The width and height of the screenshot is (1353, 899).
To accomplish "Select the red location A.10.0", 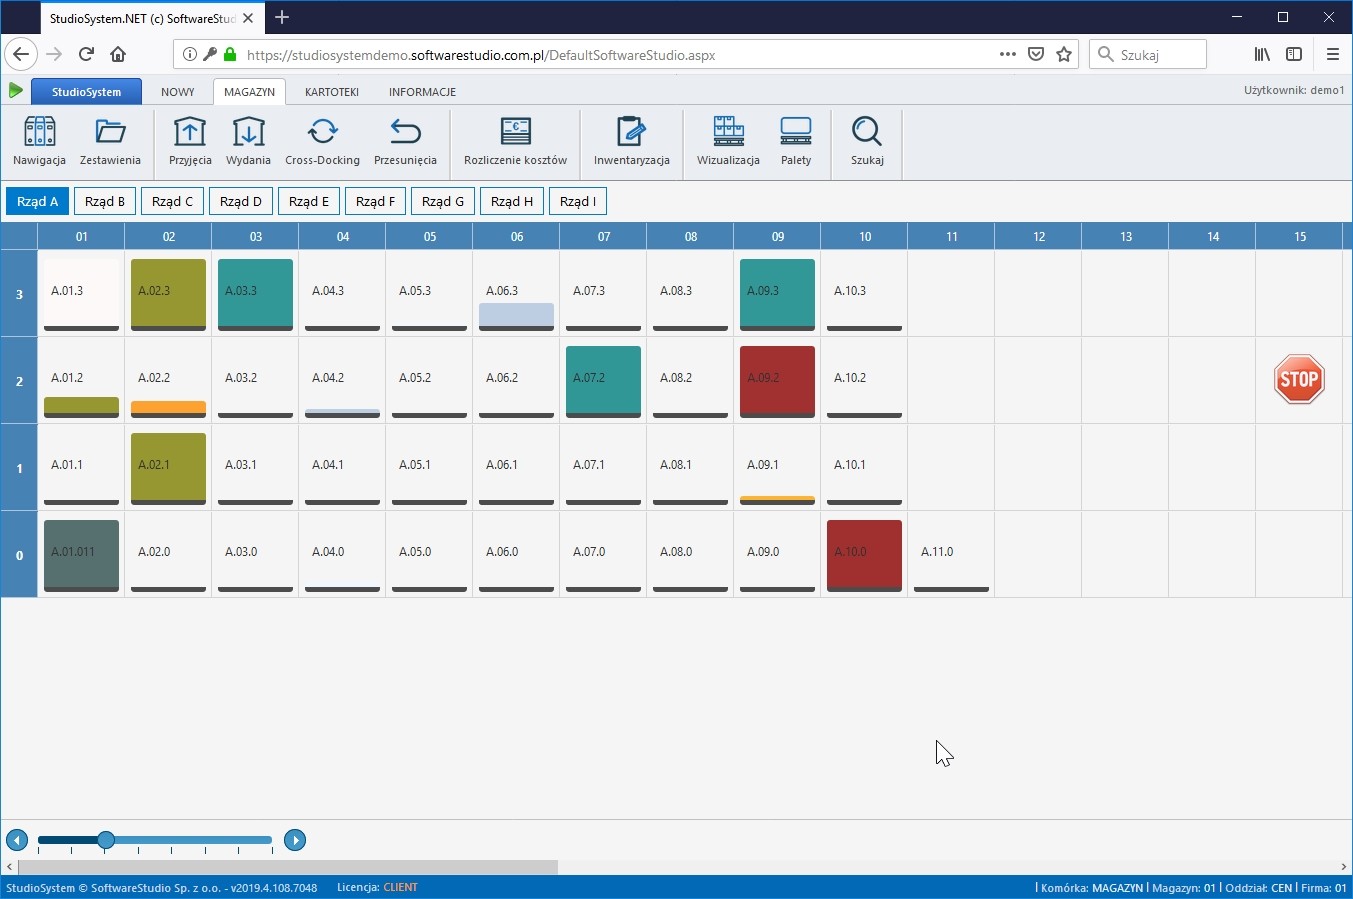I will (864, 555).
